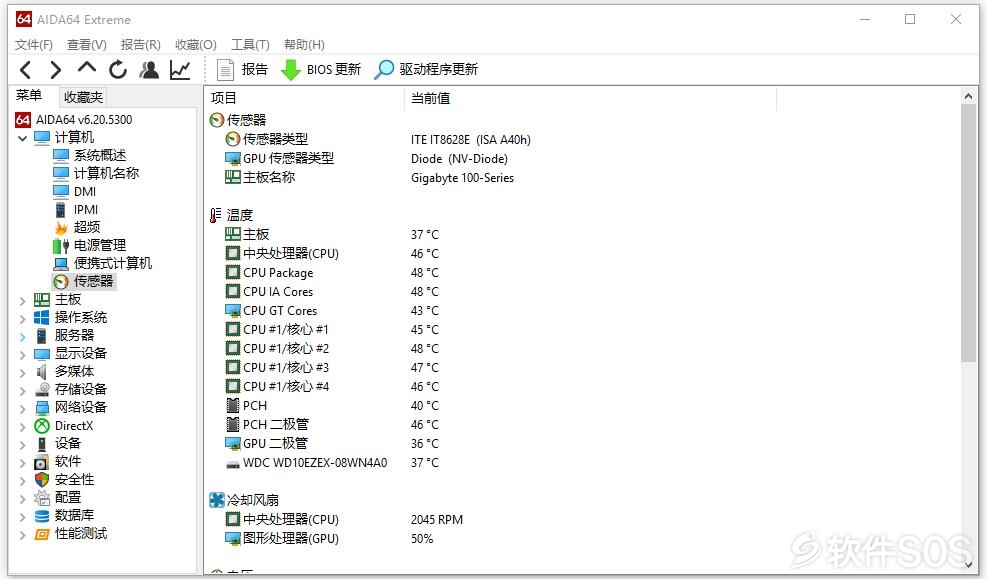Expand the 服务器 tree node
Viewport: 987px width, 579px height.
click(x=23, y=337)
